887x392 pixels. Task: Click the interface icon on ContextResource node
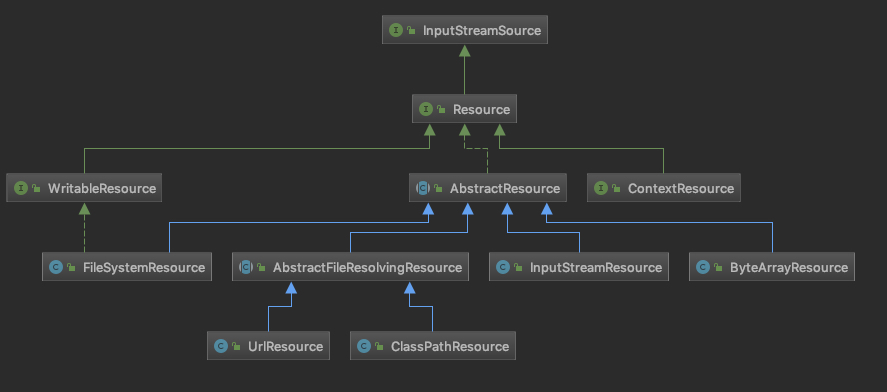point(601,188)
